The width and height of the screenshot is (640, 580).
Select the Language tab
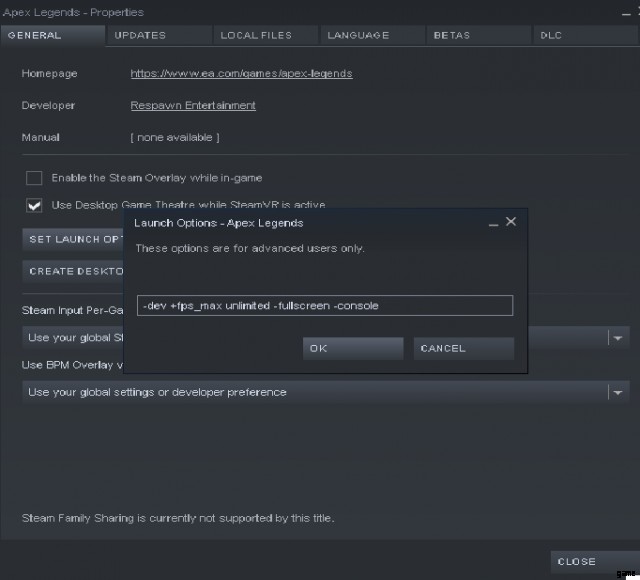[x=358, y=35]
